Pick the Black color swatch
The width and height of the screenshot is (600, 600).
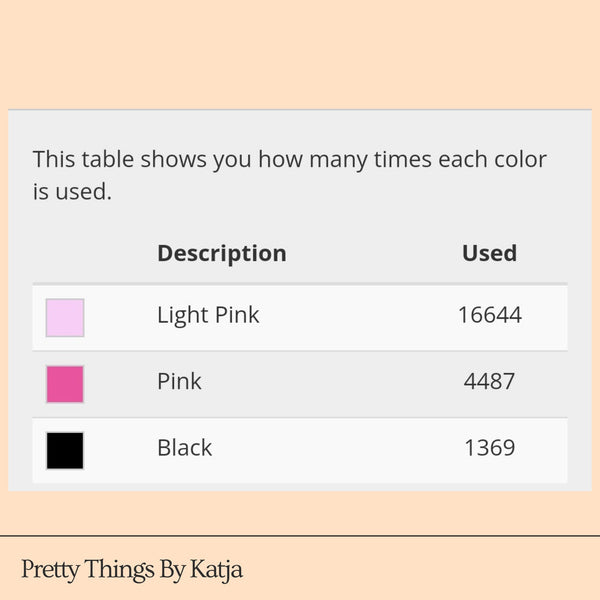(x=65, y=450)
